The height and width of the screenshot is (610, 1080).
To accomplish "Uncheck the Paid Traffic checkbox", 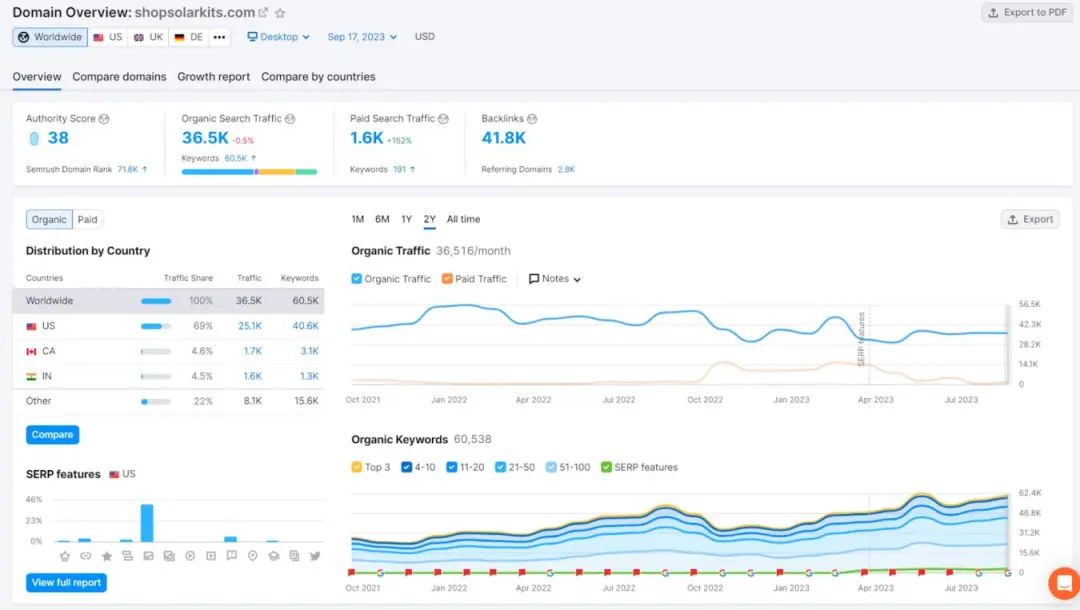I will click(447, 279).
